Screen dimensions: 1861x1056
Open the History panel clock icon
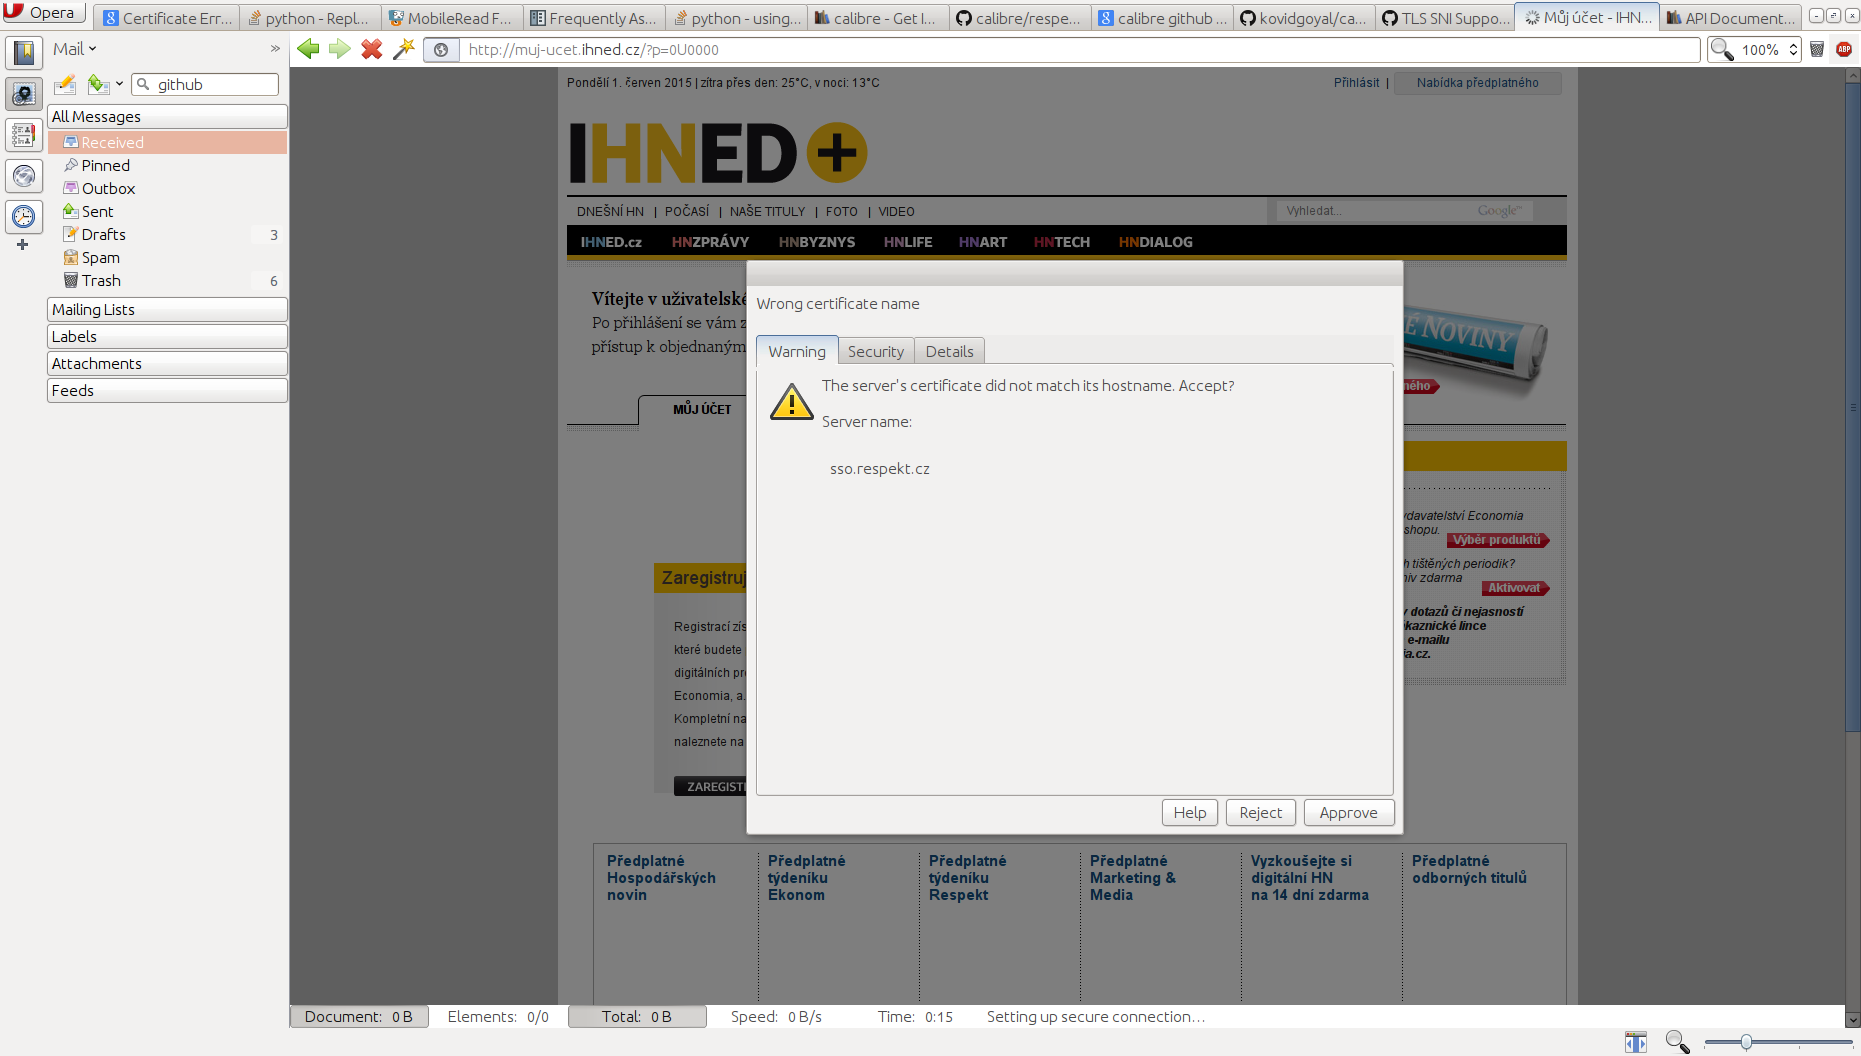(x=24, y=216)
